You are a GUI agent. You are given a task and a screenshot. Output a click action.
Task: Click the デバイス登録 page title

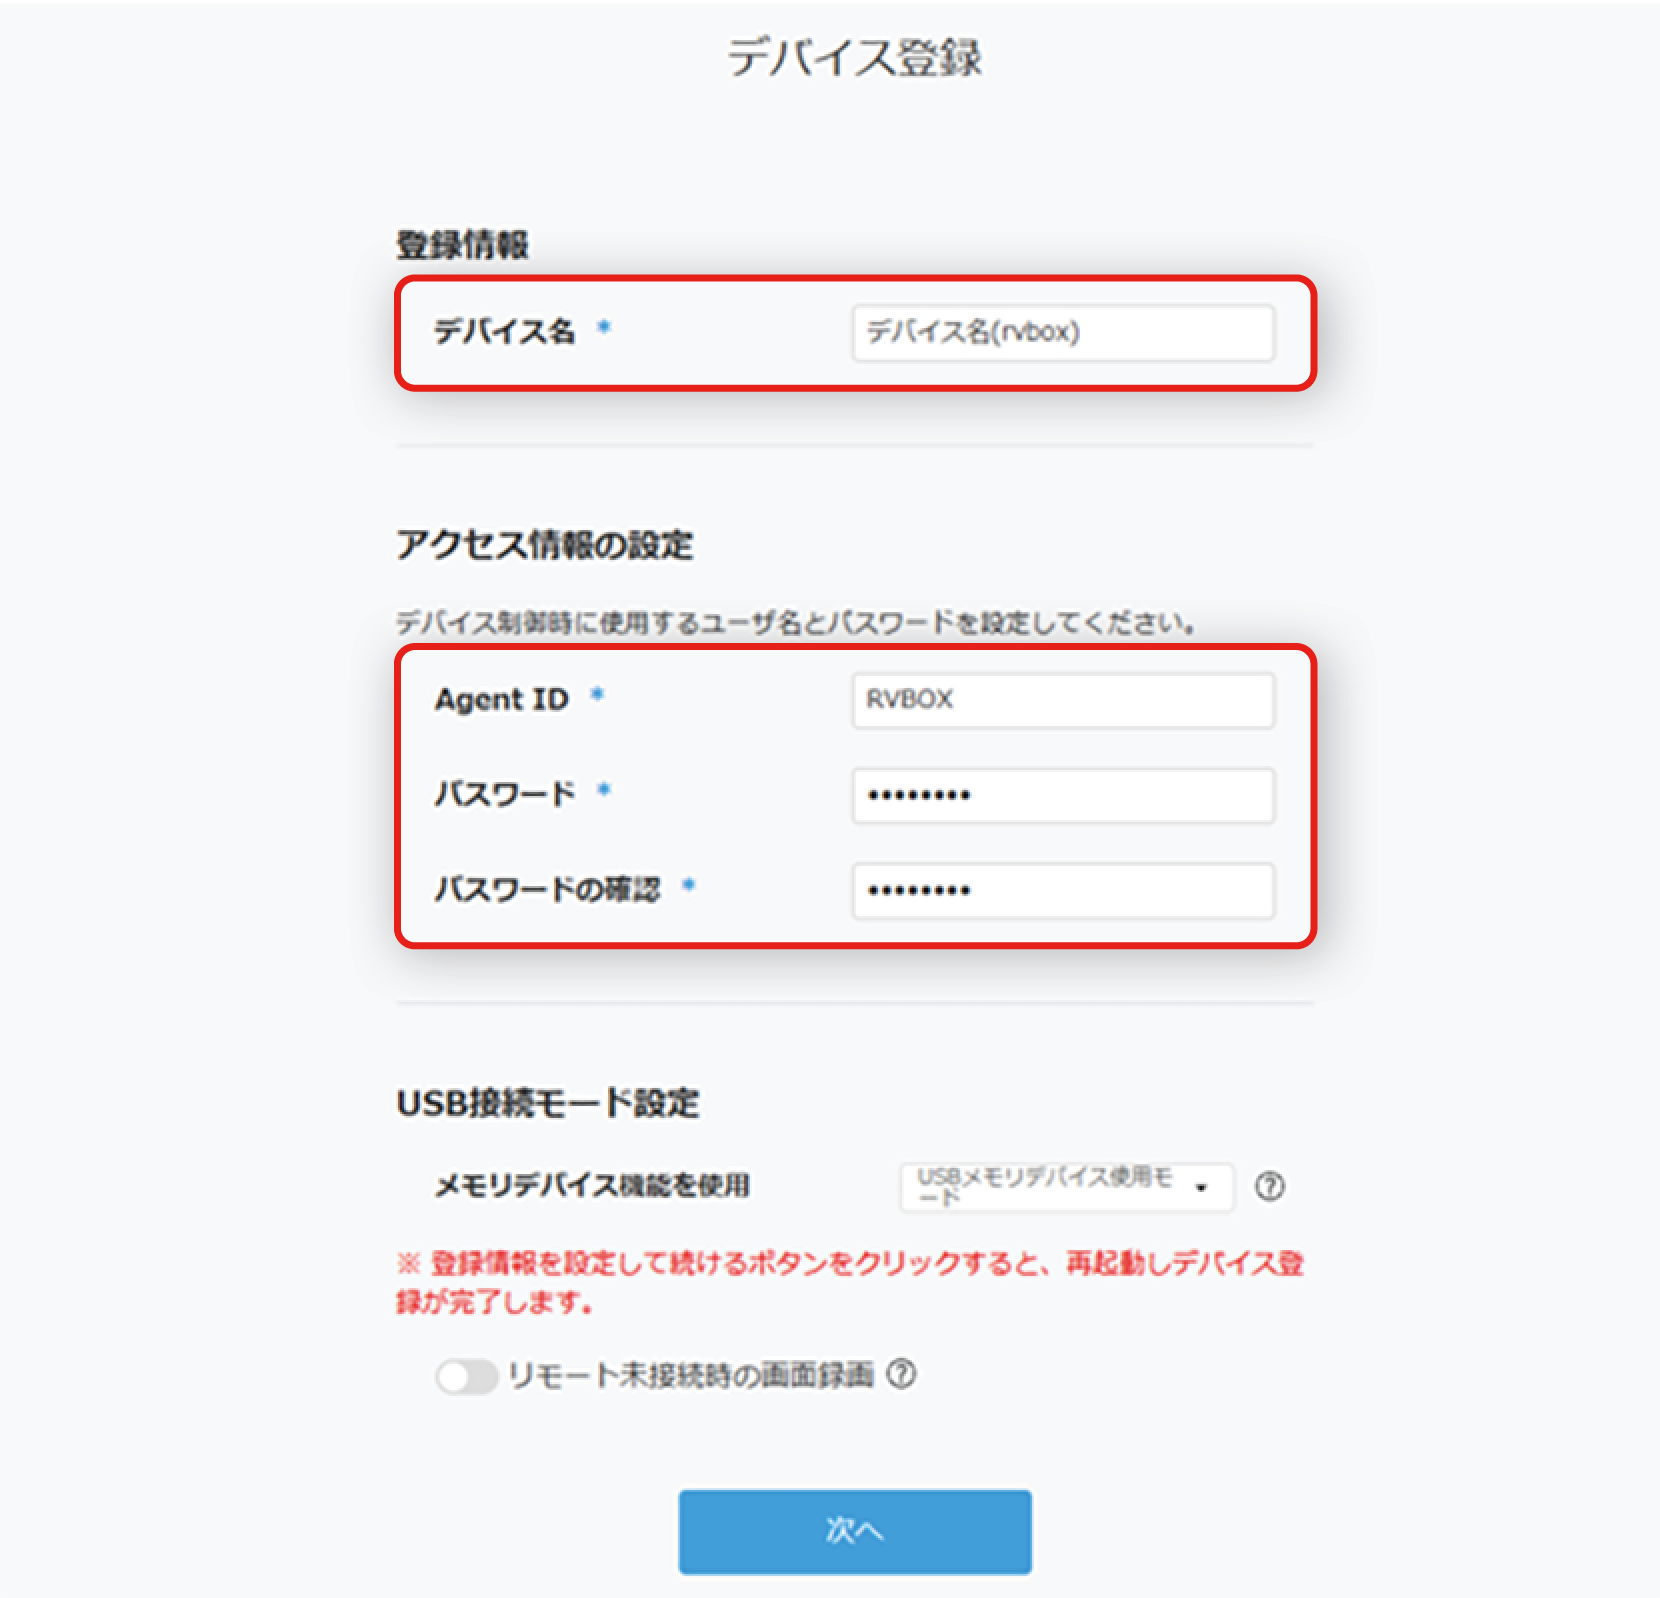pos(854,57)
